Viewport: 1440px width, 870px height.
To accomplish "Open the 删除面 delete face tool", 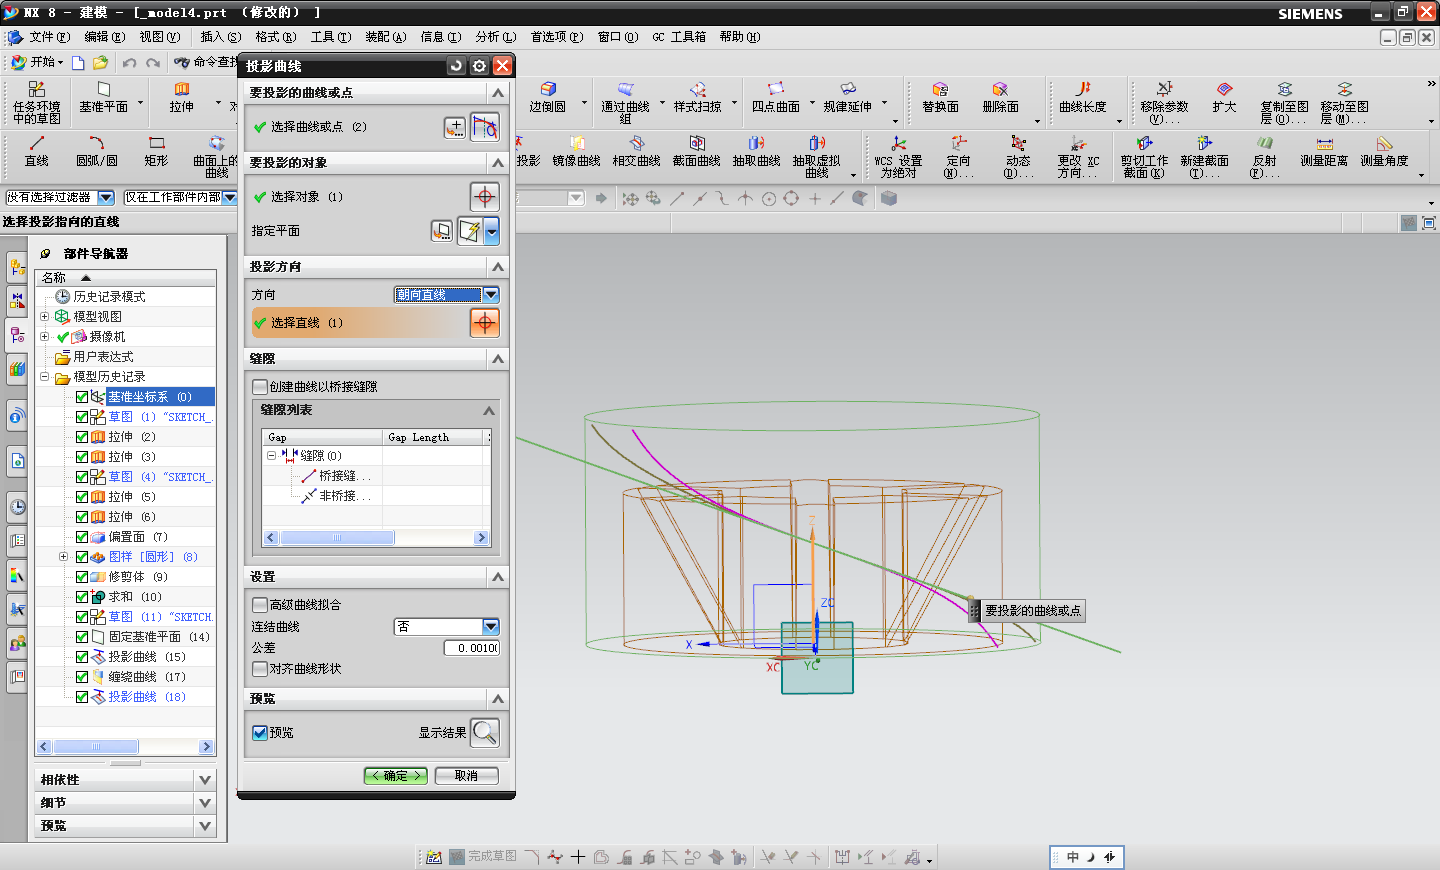I will point(1000,98).
